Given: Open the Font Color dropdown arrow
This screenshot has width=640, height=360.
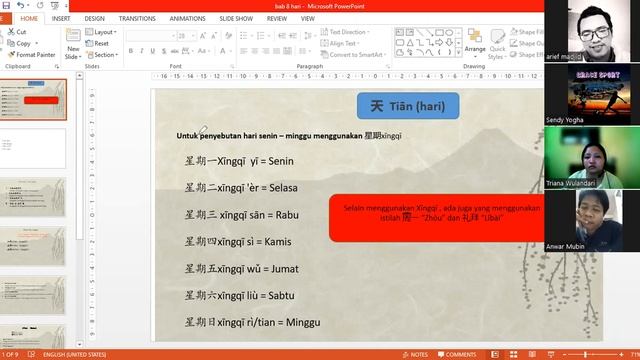Looking at the screenshot, I should pyautogui.click(x=231, y=51).
